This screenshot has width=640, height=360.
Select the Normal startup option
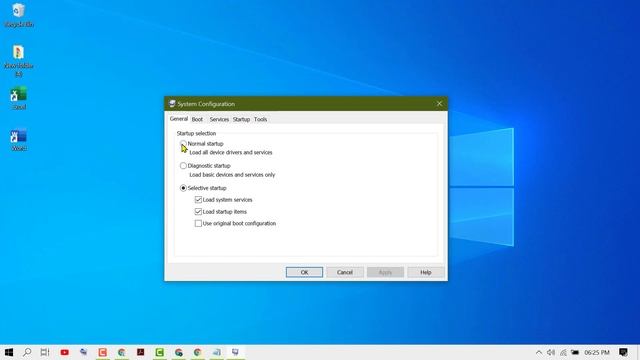pyautogui.click(x=183, y=144)
